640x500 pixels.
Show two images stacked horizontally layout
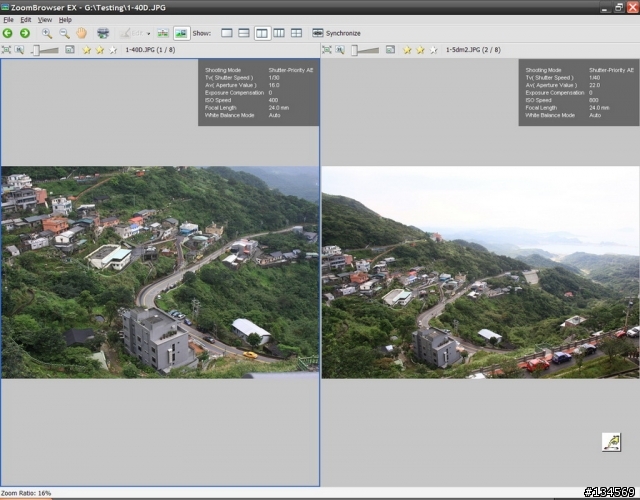pos(244,33)
